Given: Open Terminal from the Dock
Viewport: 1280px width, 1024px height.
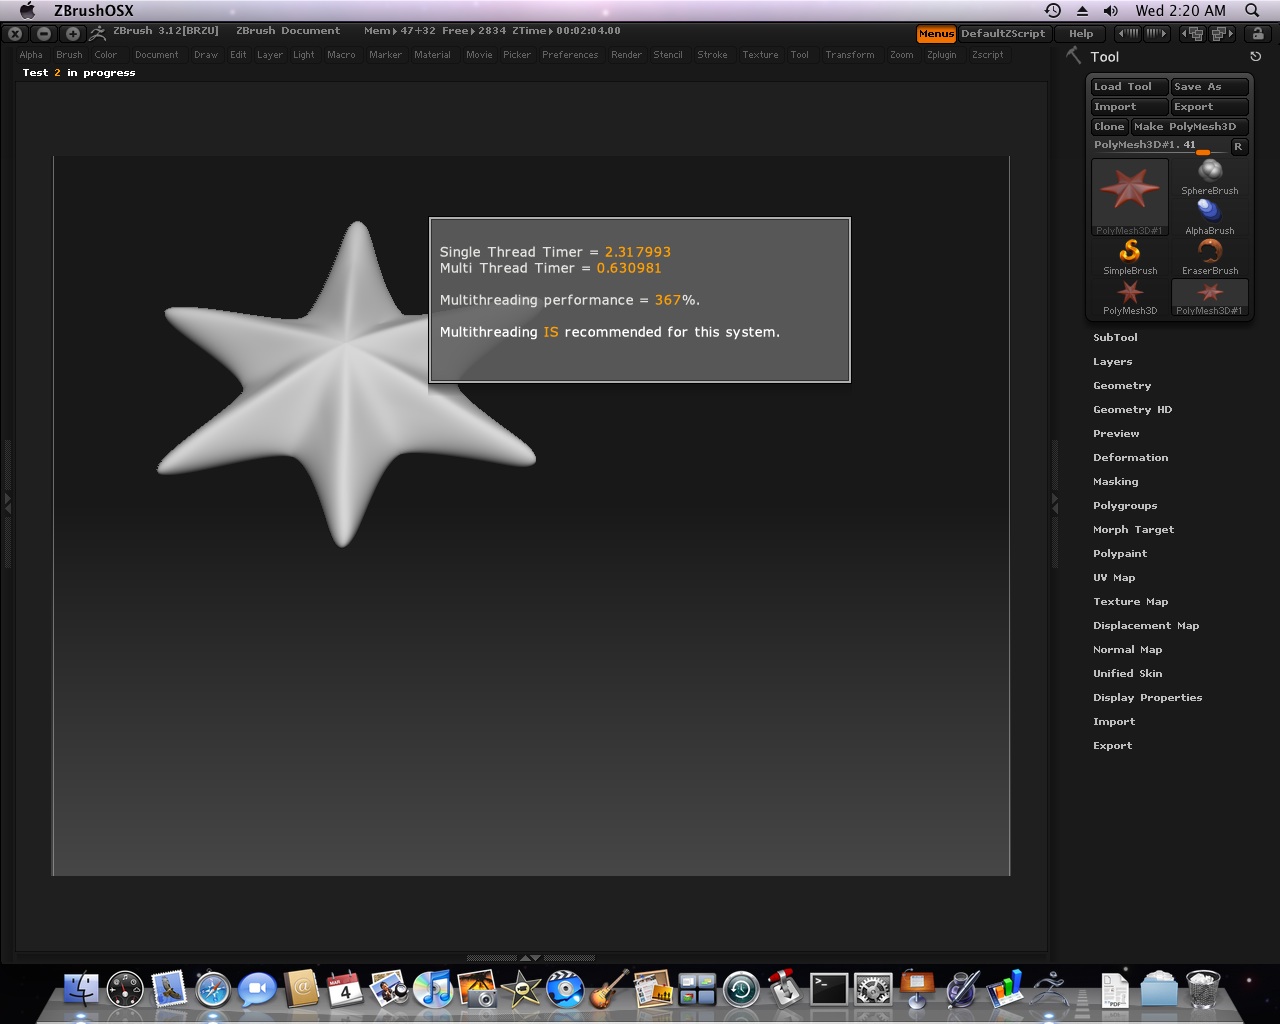Looking at the screenshot, I should point(828,989).
